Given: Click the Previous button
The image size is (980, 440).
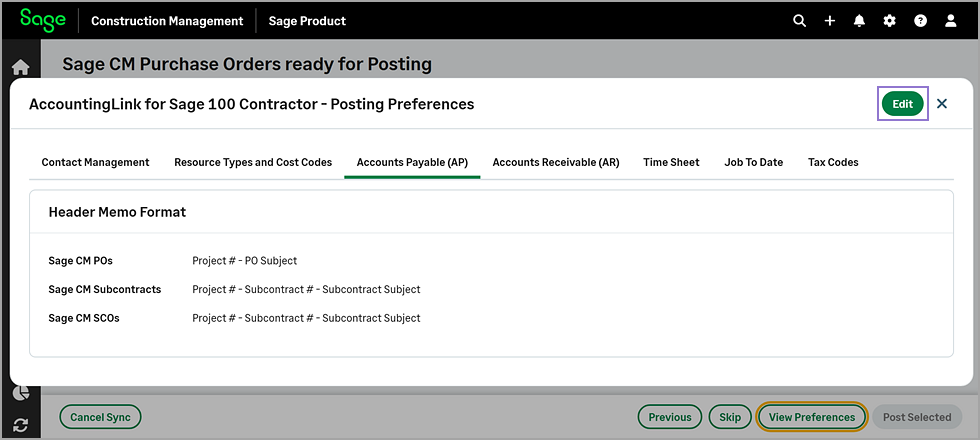Looking at the screenshot, I should 670,417.
